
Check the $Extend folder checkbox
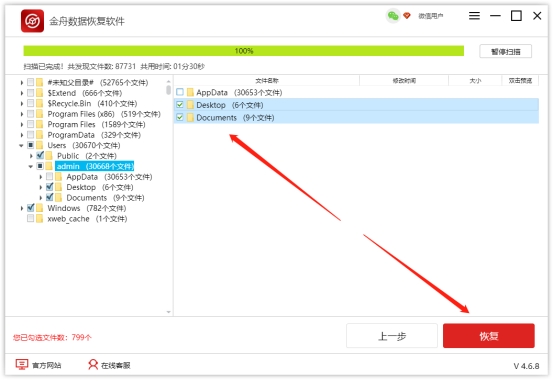point(30,93)
